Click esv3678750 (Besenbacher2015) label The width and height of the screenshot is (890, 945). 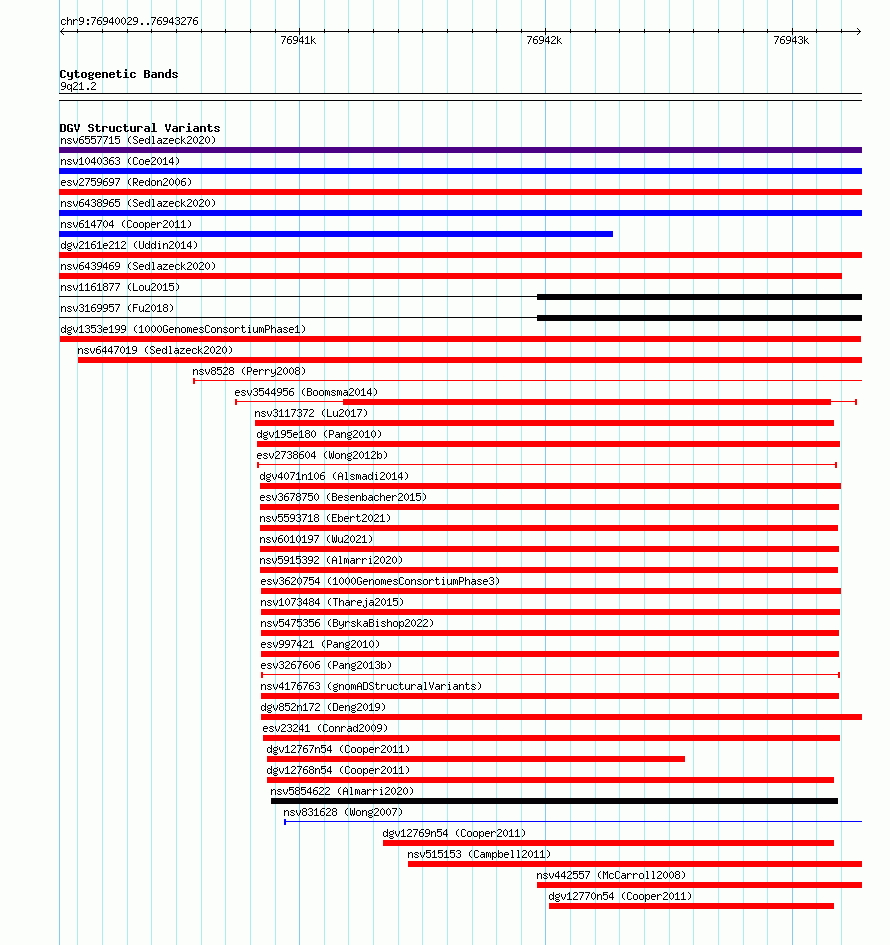pos(343,498)
